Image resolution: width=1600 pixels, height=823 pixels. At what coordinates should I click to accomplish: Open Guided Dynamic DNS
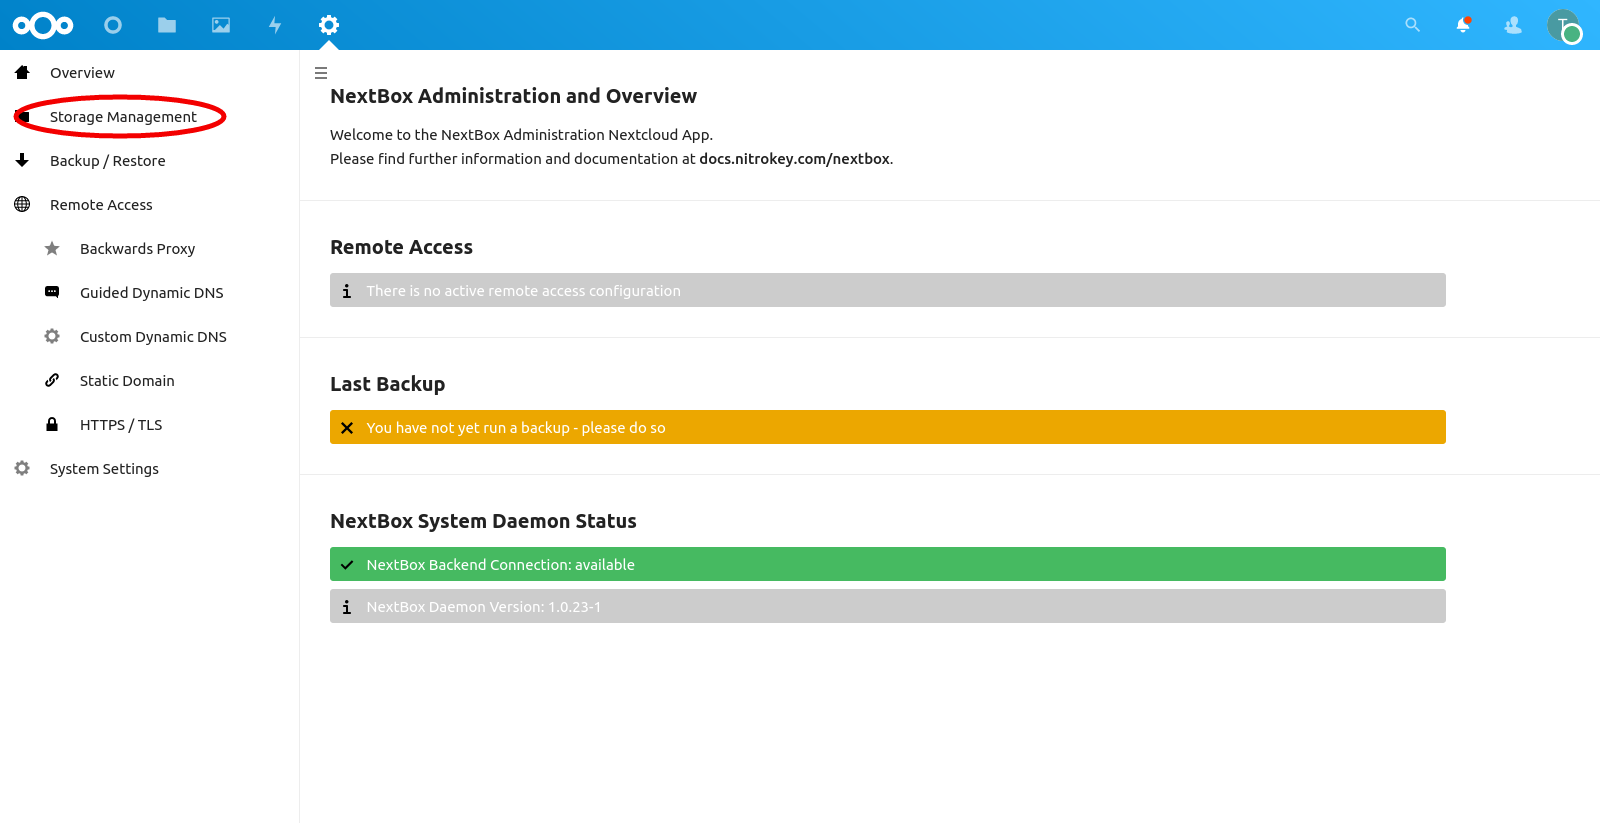pos(150,292)
